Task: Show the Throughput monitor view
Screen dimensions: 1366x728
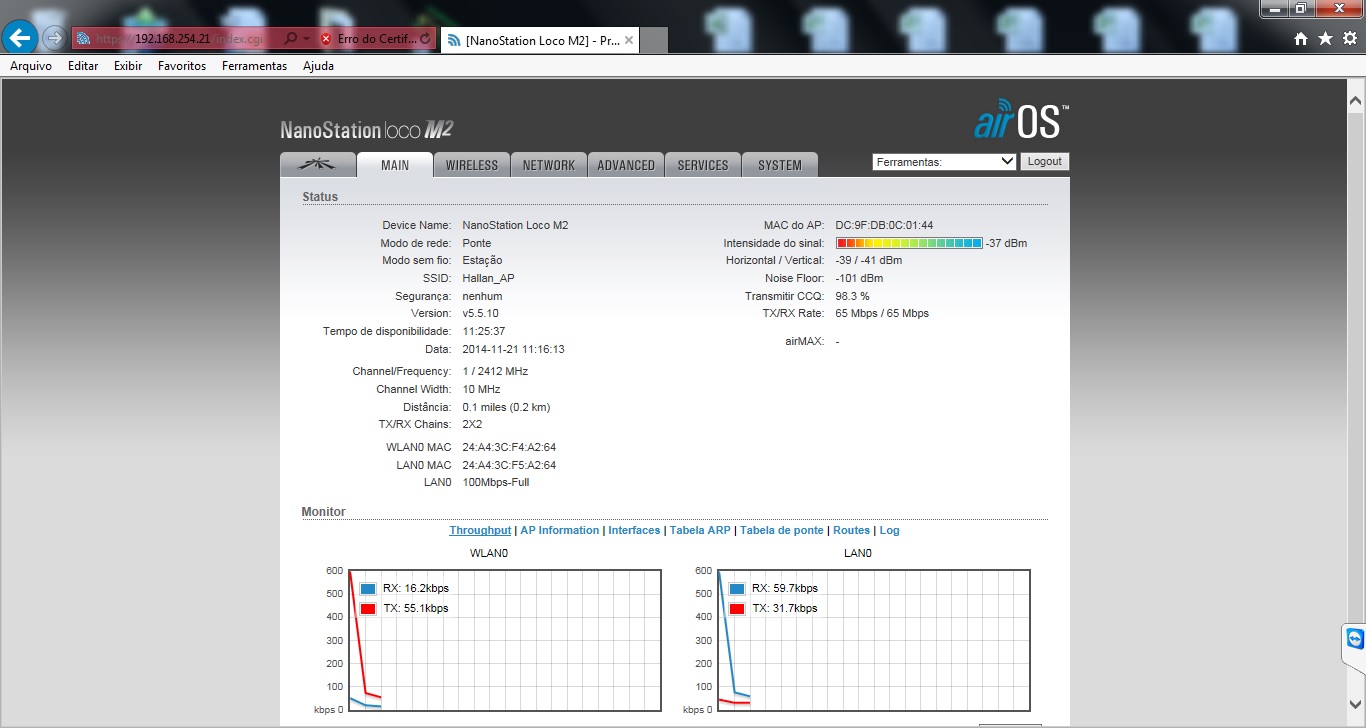Action: (x=480, y=530)
